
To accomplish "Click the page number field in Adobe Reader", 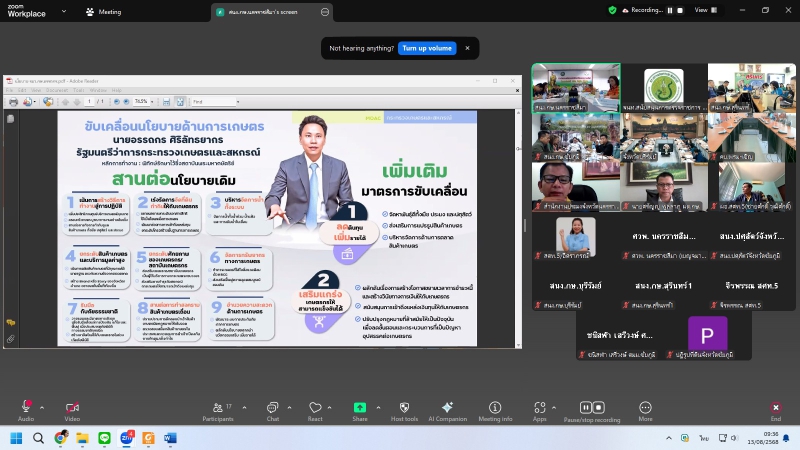I will point(89,102).
